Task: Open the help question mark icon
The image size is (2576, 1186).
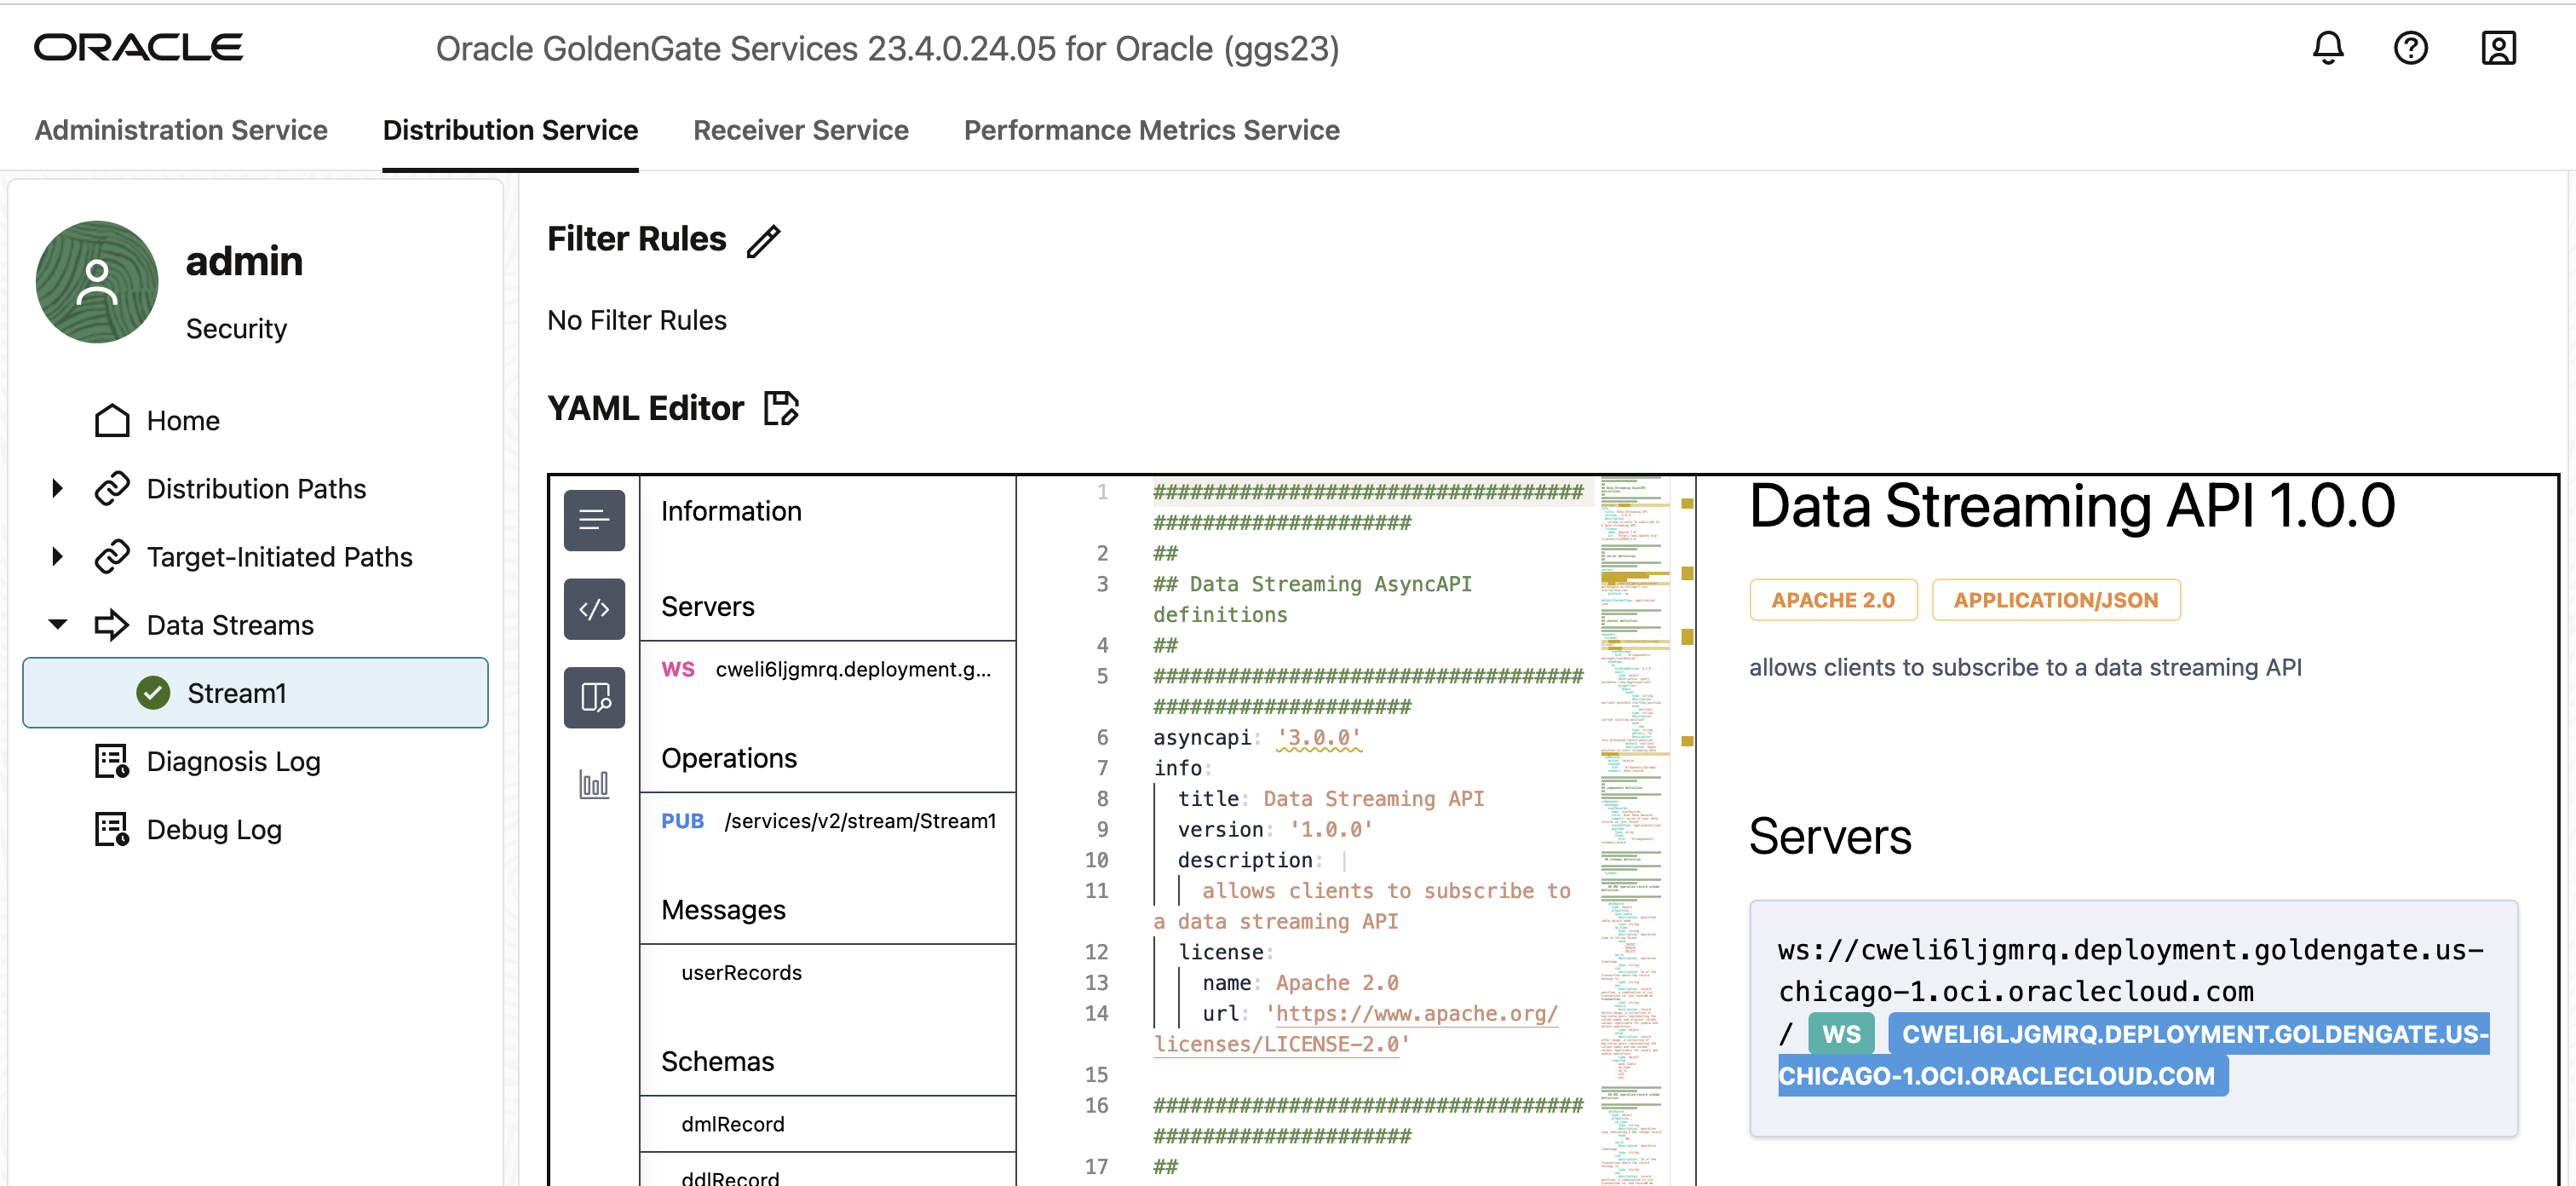Action: (x=2410, y=48)
